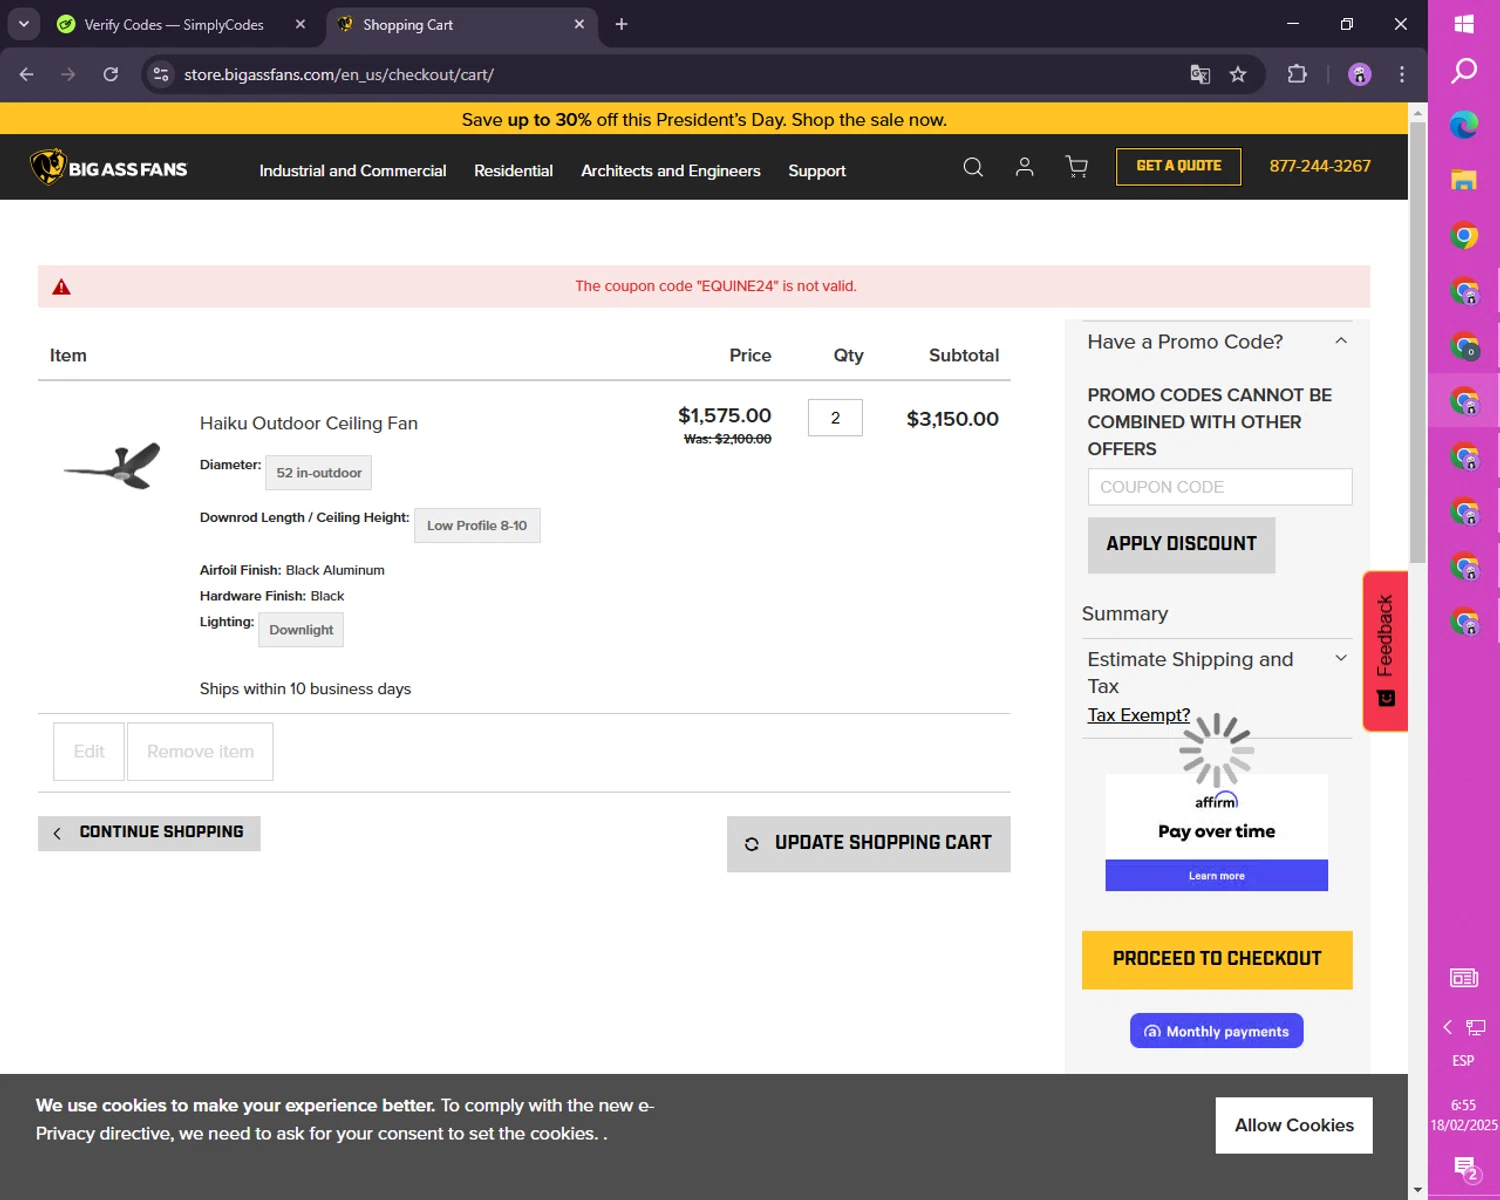The width and height of the screenshot is (1500, 1200).
Task: Focus the COUPON CODE input field
Action: coord(1219,487)
